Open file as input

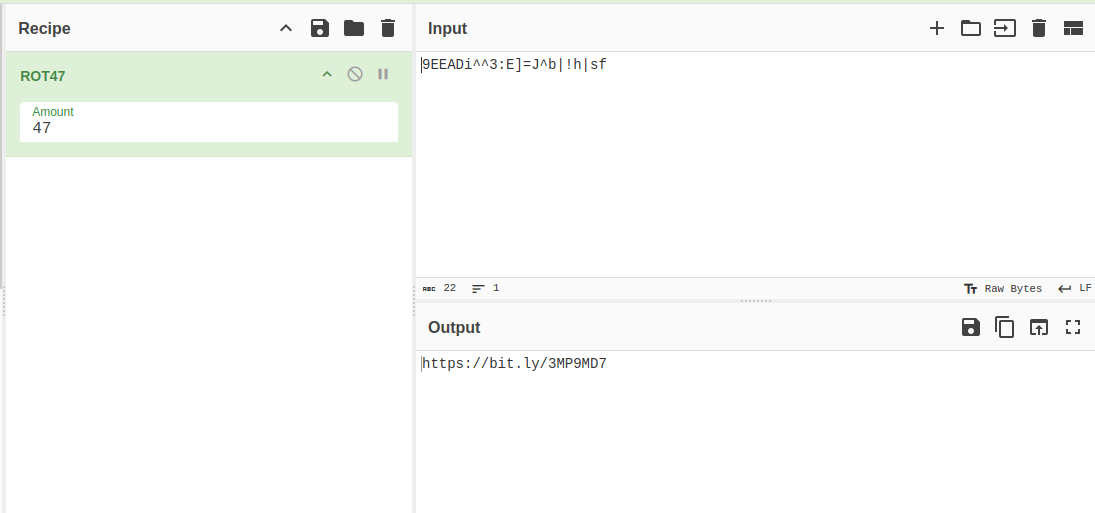[1004, 28]
